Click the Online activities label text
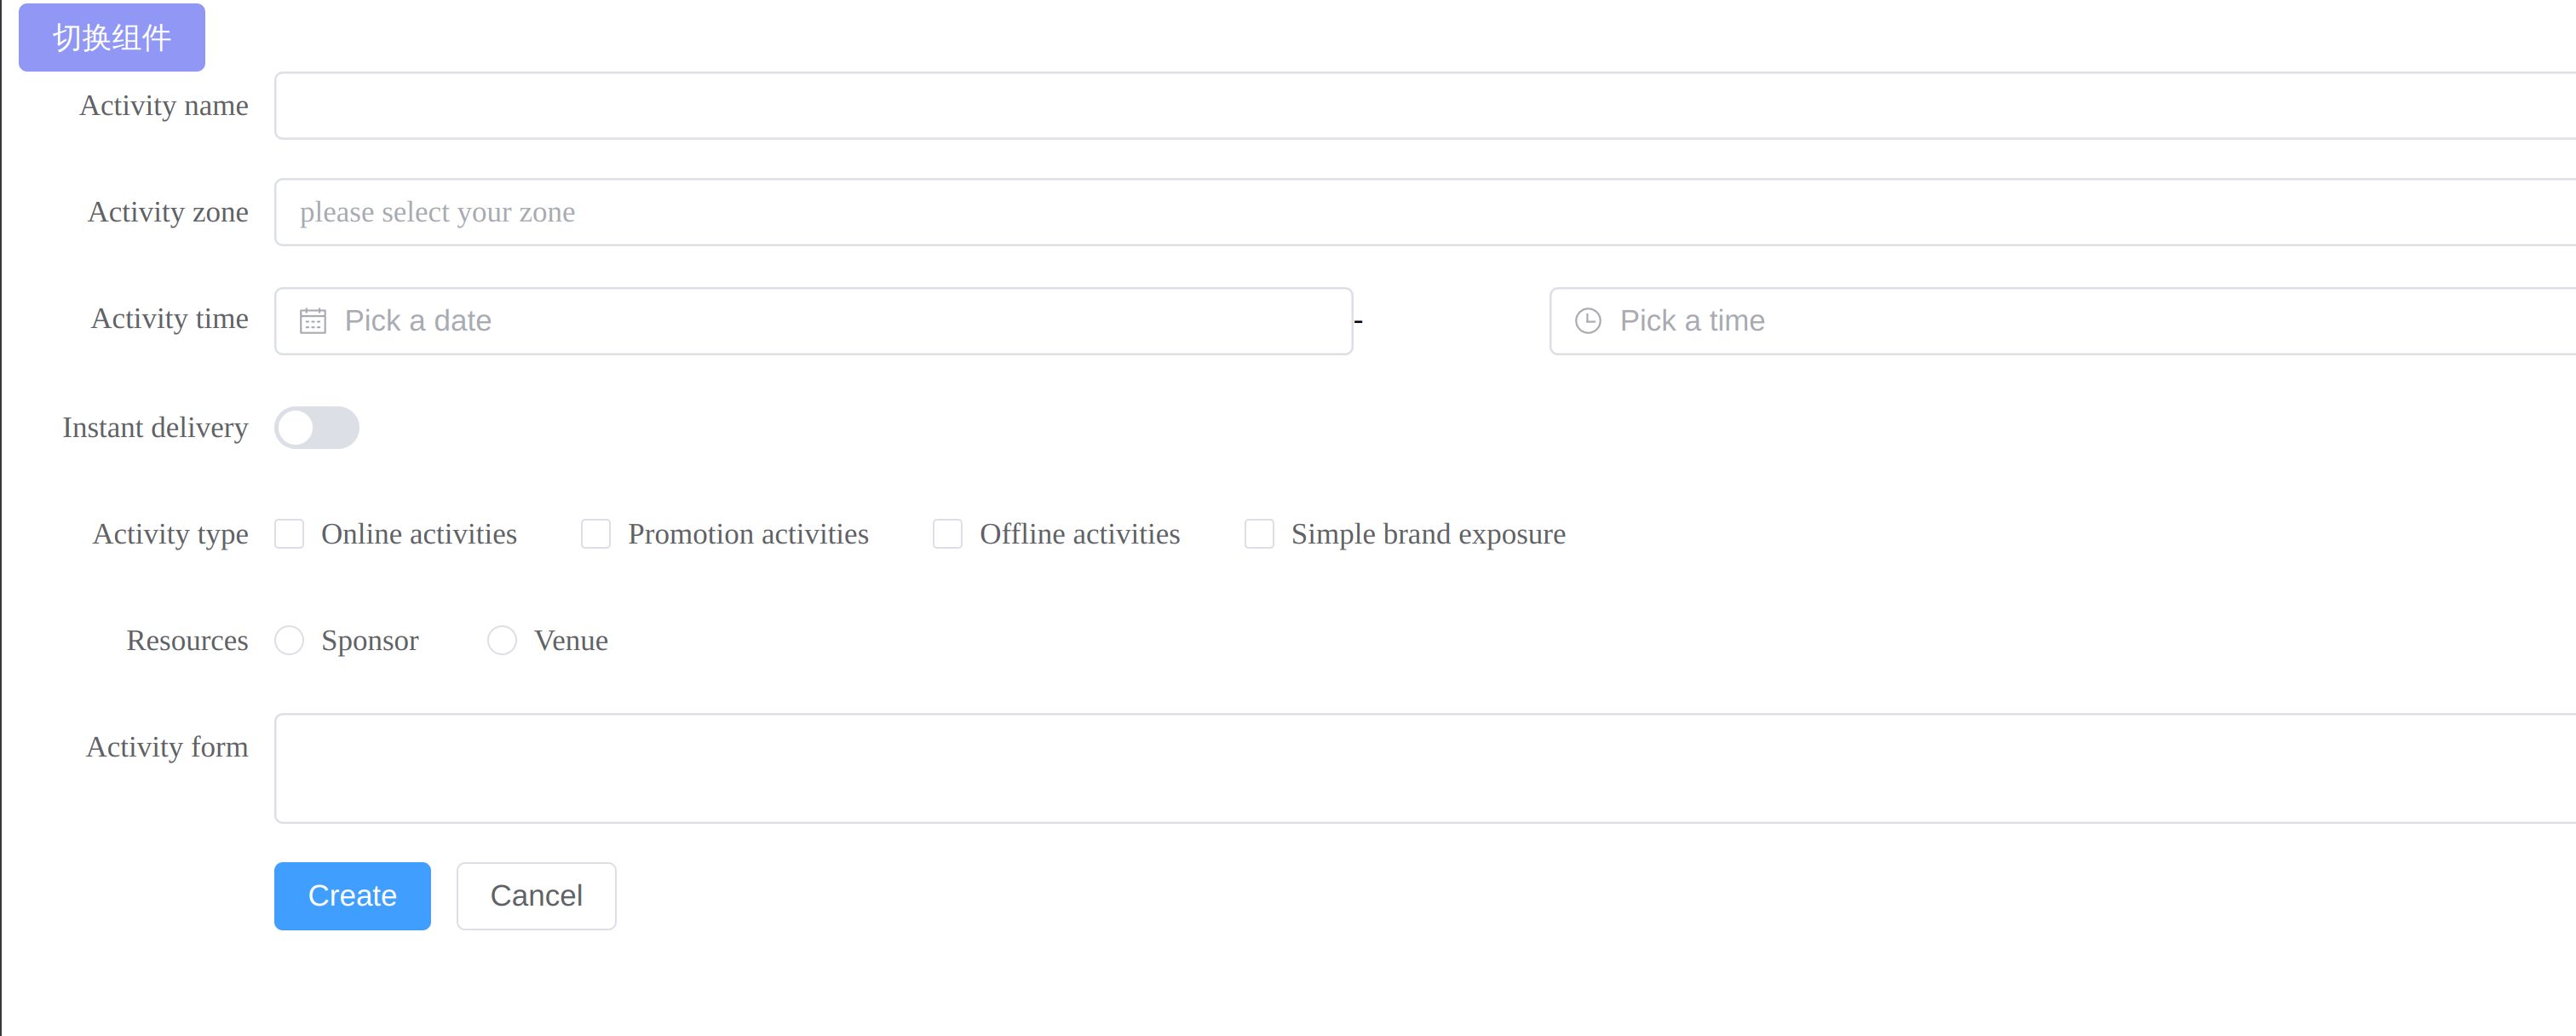Viewport: 2576px width, 1036px height. pyautogui.click(x=419, y=534)
